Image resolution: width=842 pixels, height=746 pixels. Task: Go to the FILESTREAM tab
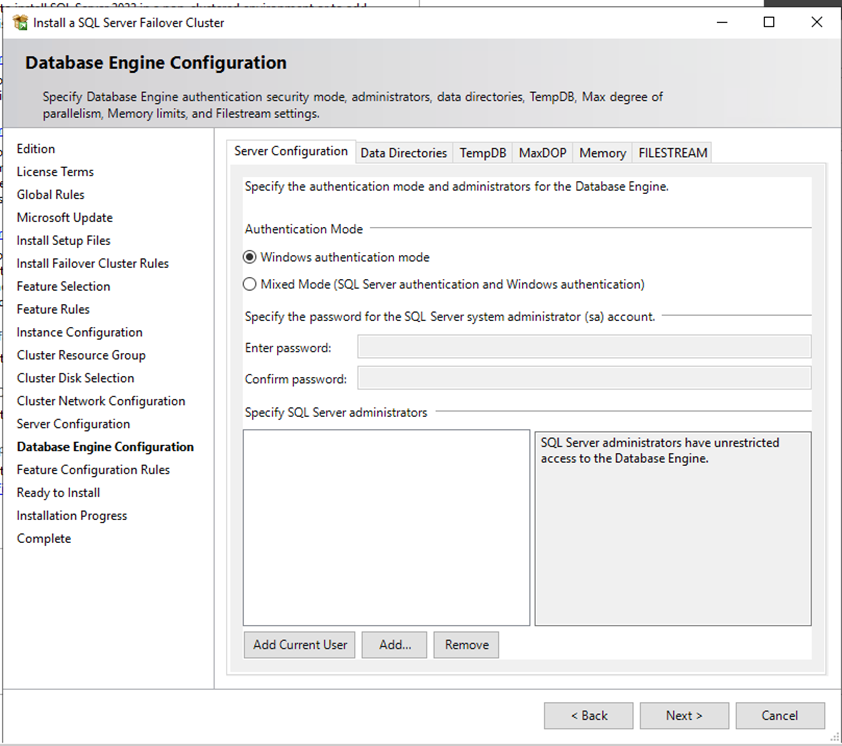(673, 153)
